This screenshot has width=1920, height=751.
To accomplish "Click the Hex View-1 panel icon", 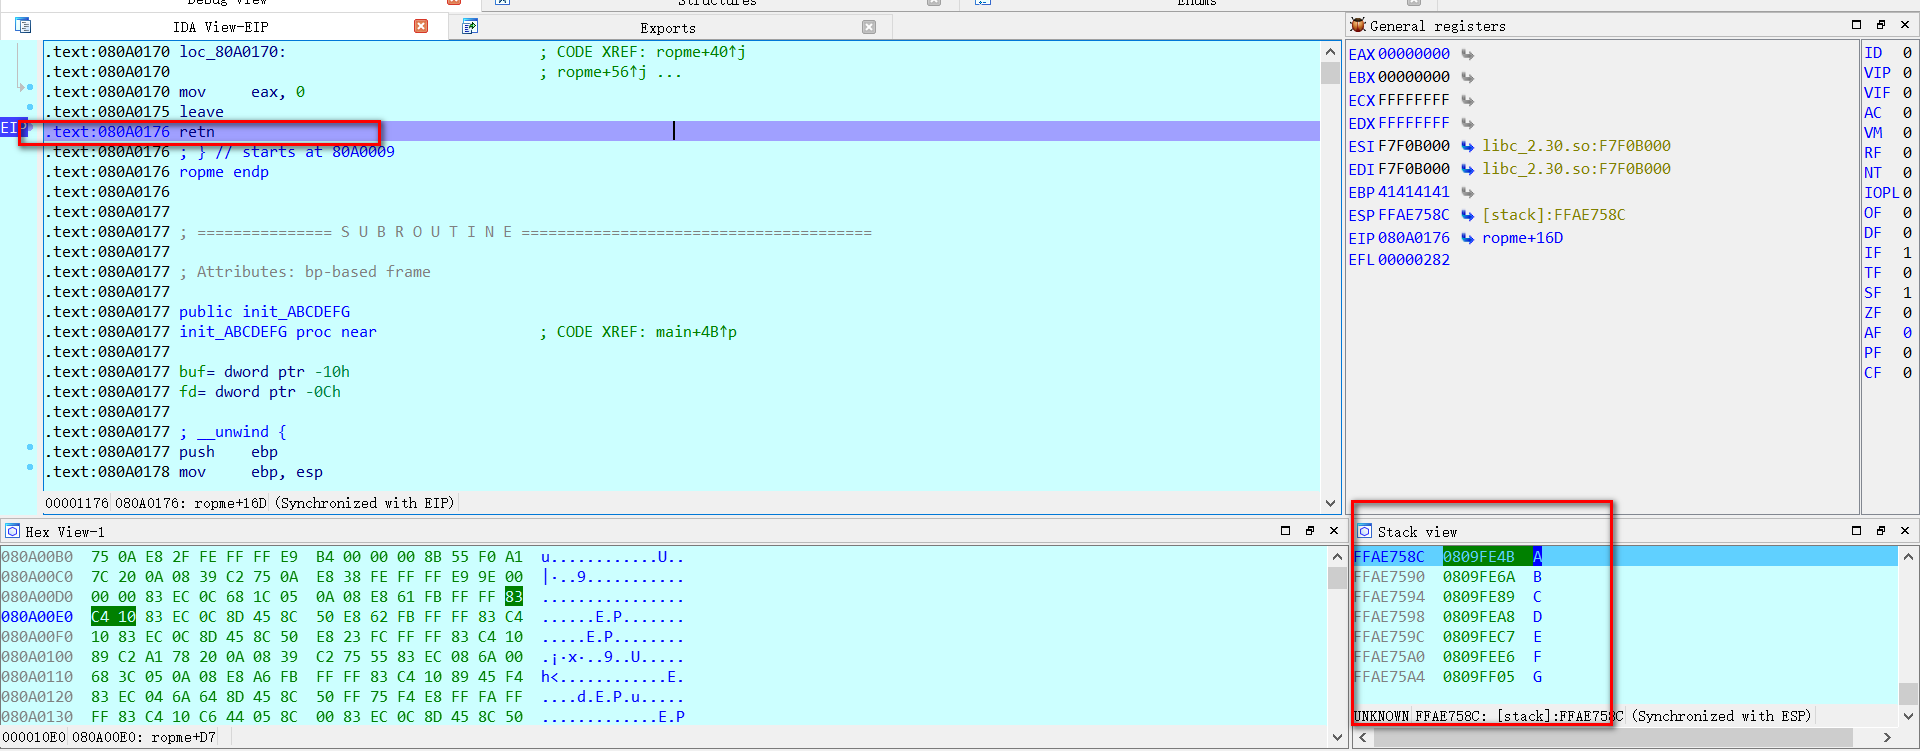I will click(12, 531).
